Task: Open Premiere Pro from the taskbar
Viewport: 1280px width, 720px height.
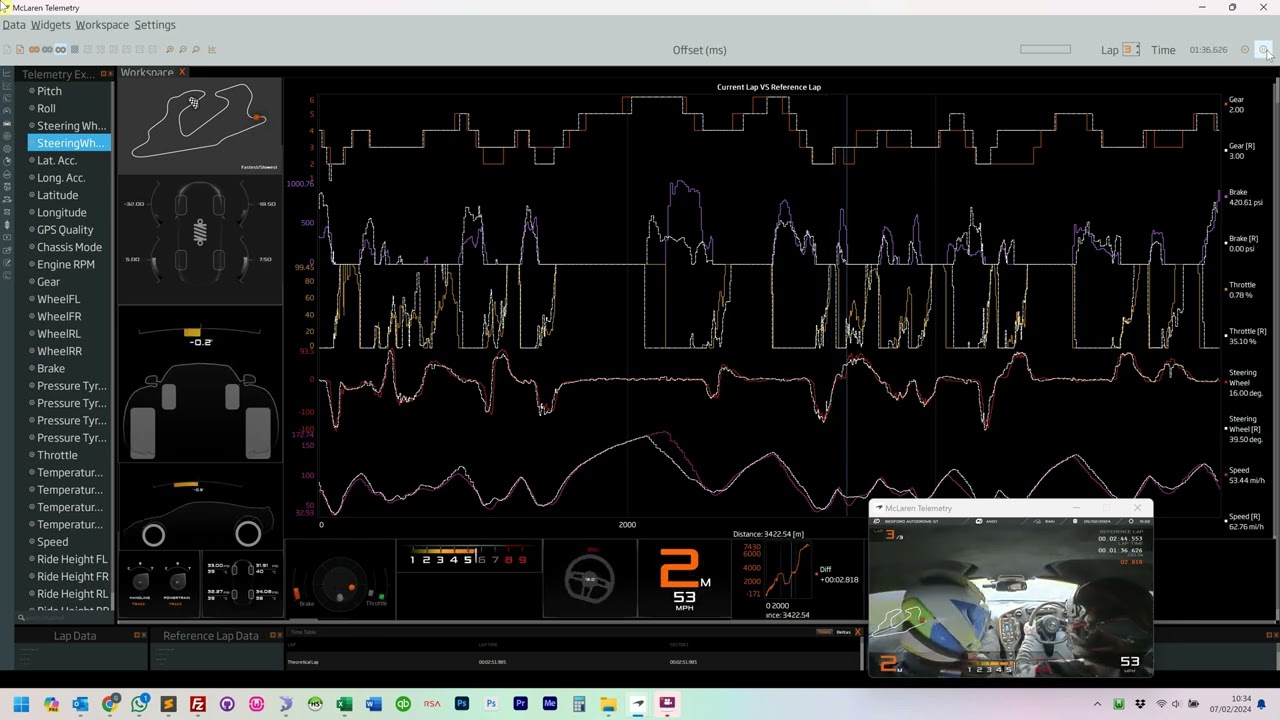Action: (520, 704)
